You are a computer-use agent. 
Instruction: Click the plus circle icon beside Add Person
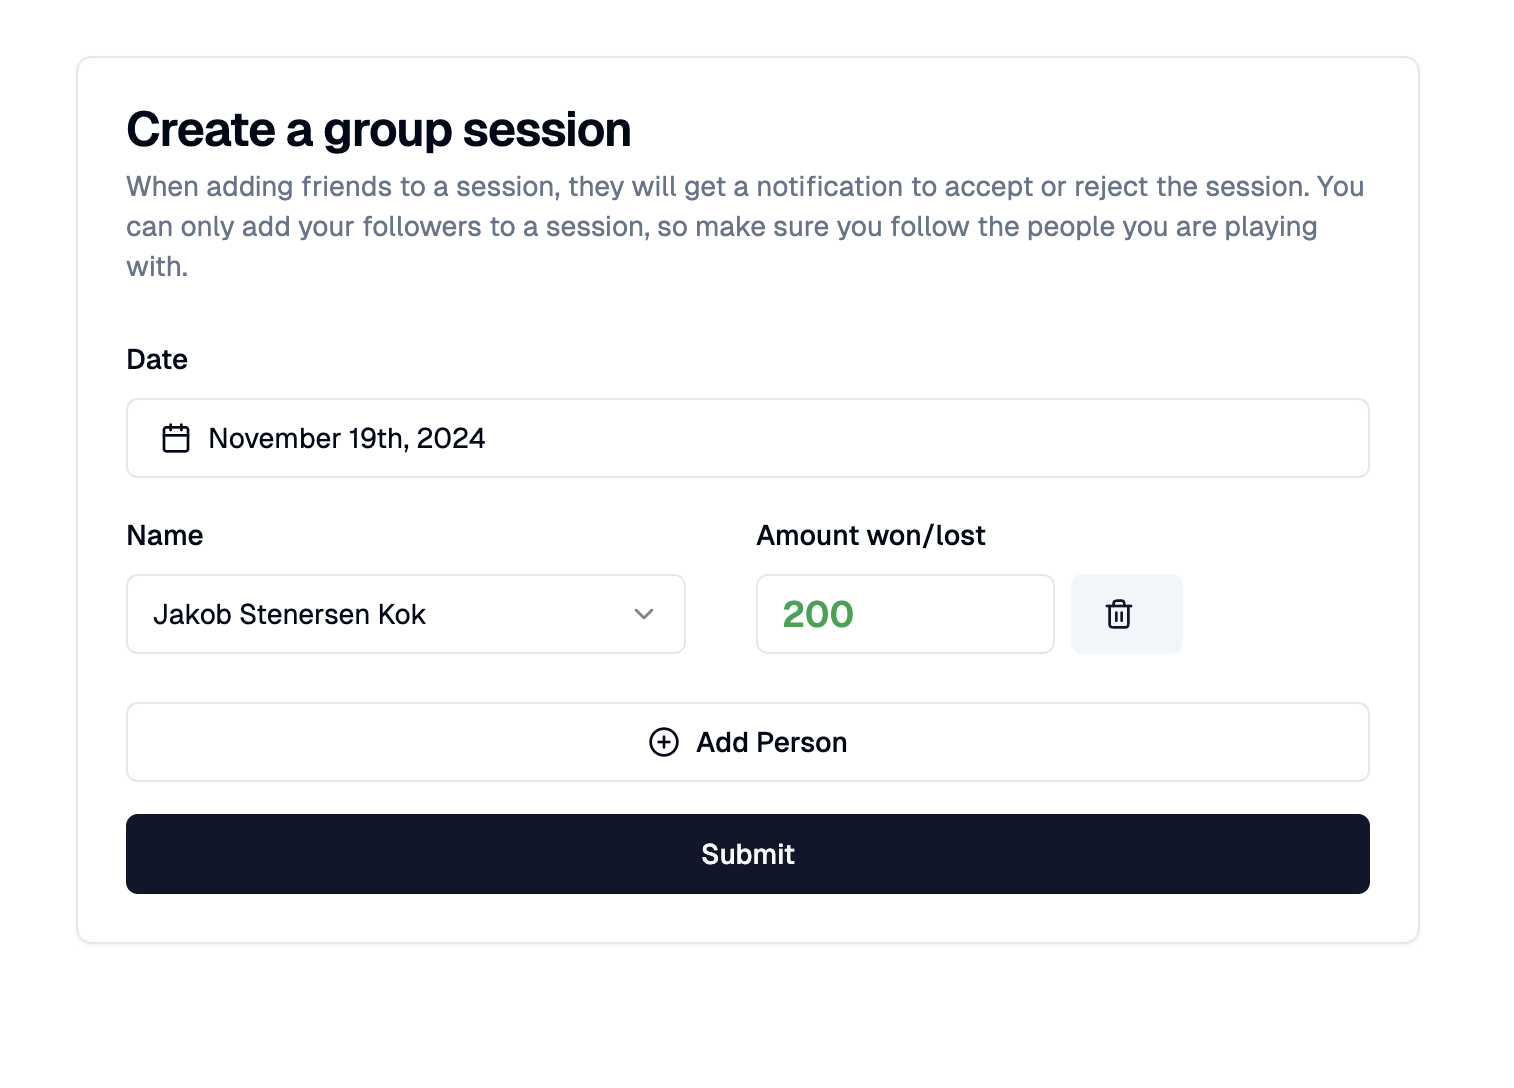tap(664, 742)
